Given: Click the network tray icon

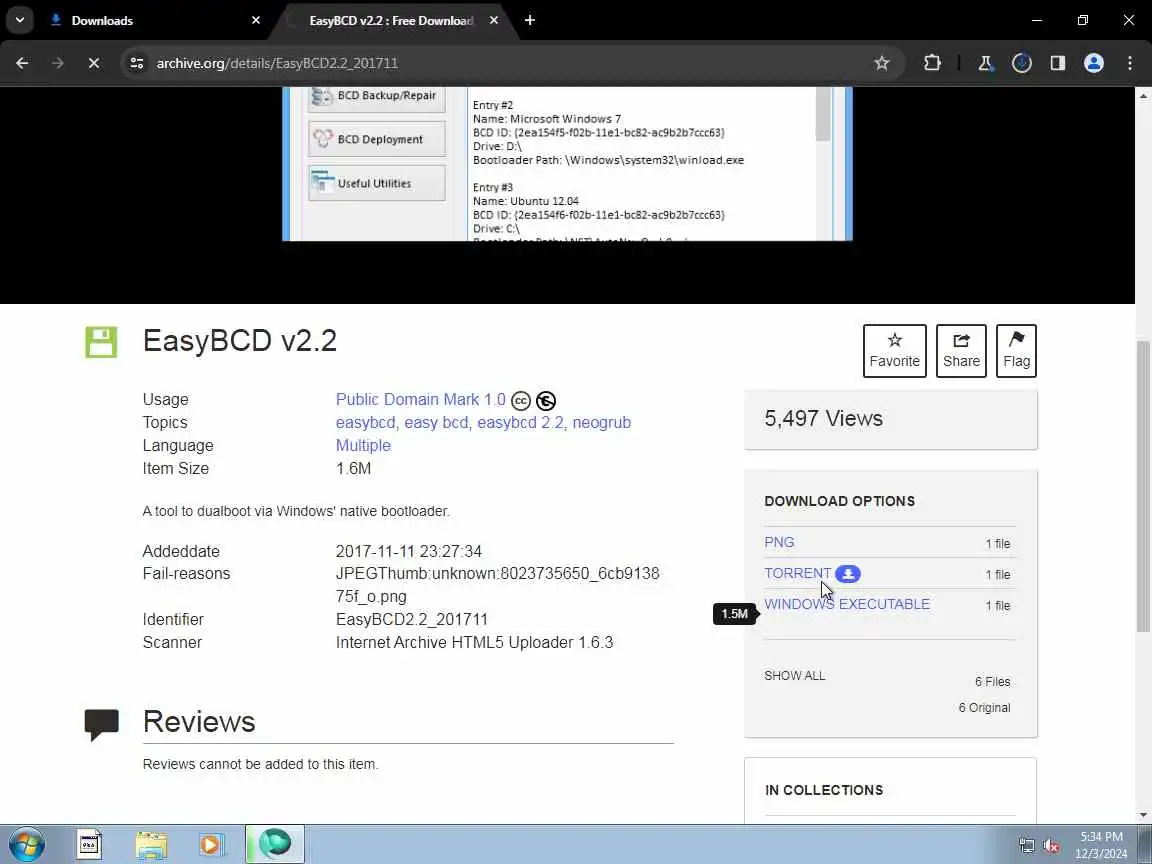Looking at the screenshot, I should point(1027,846).
